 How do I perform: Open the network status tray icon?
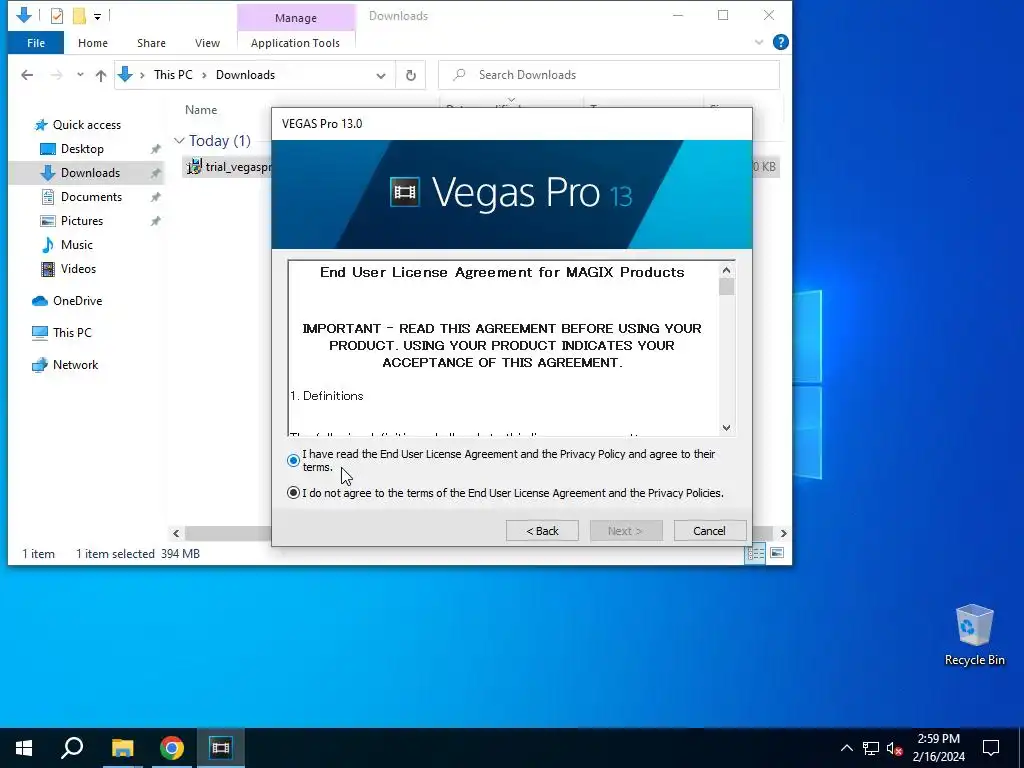[871, 748]
